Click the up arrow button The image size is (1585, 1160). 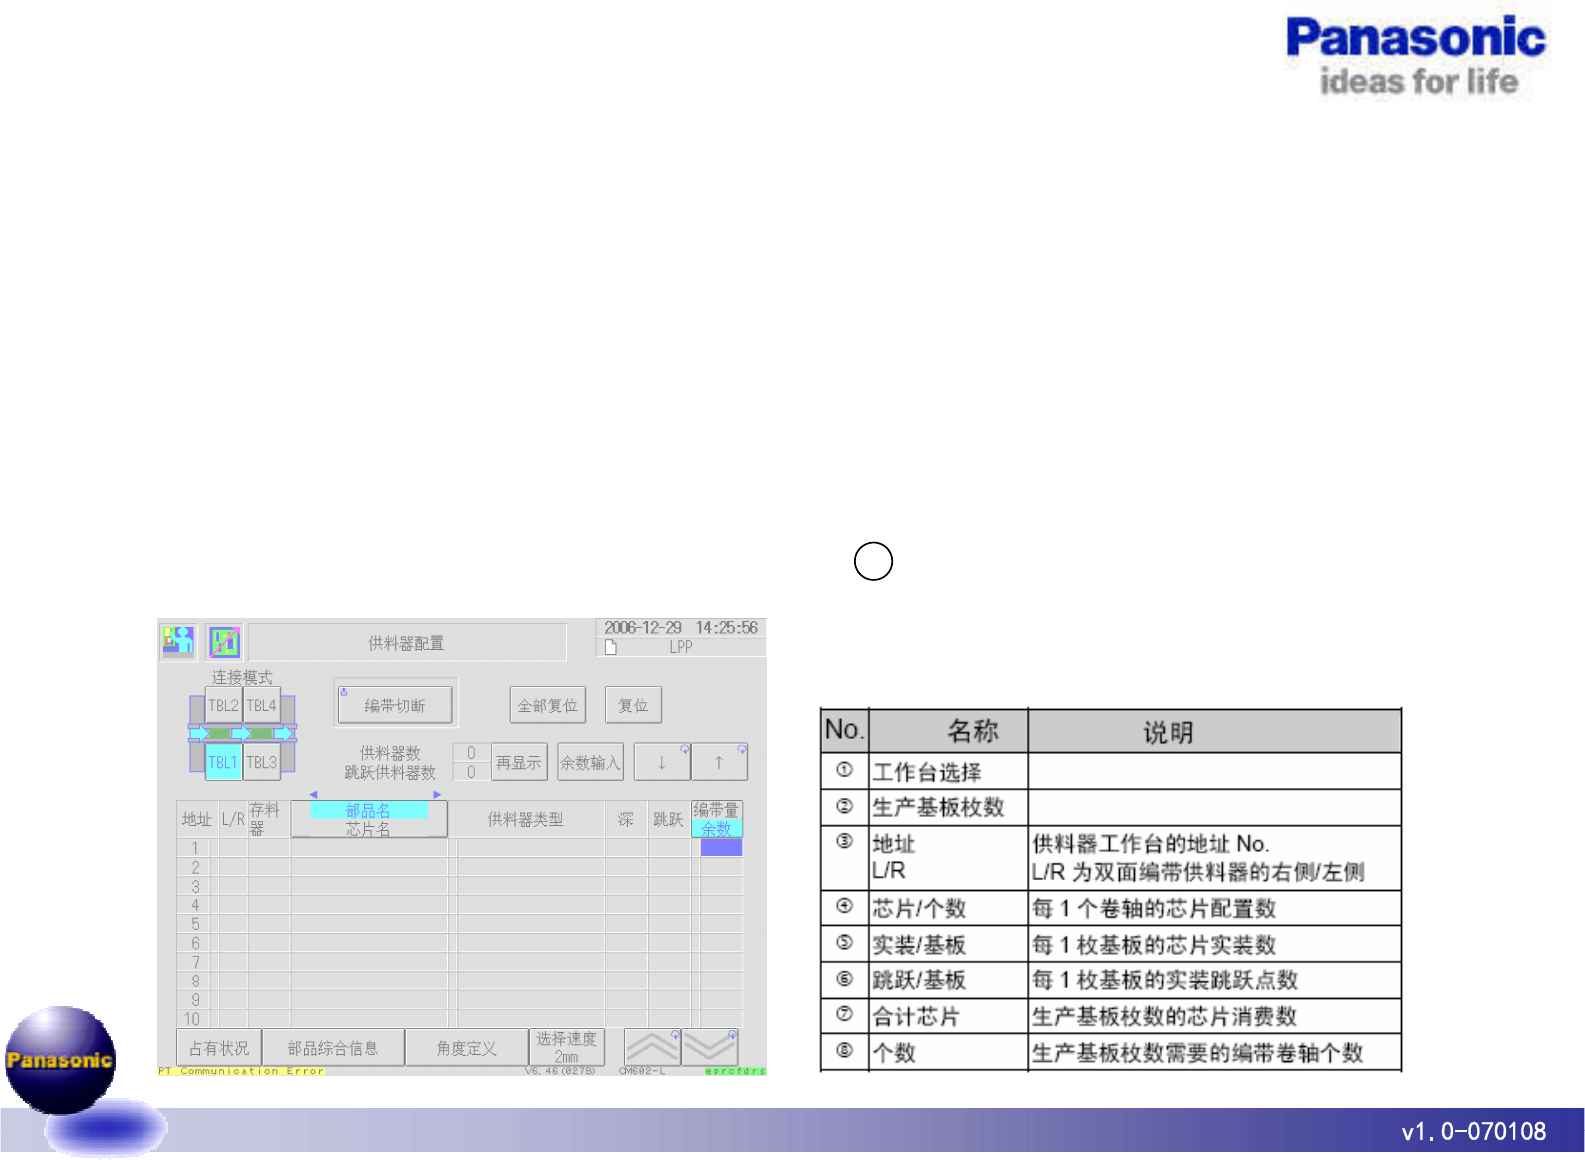point(719,762)
